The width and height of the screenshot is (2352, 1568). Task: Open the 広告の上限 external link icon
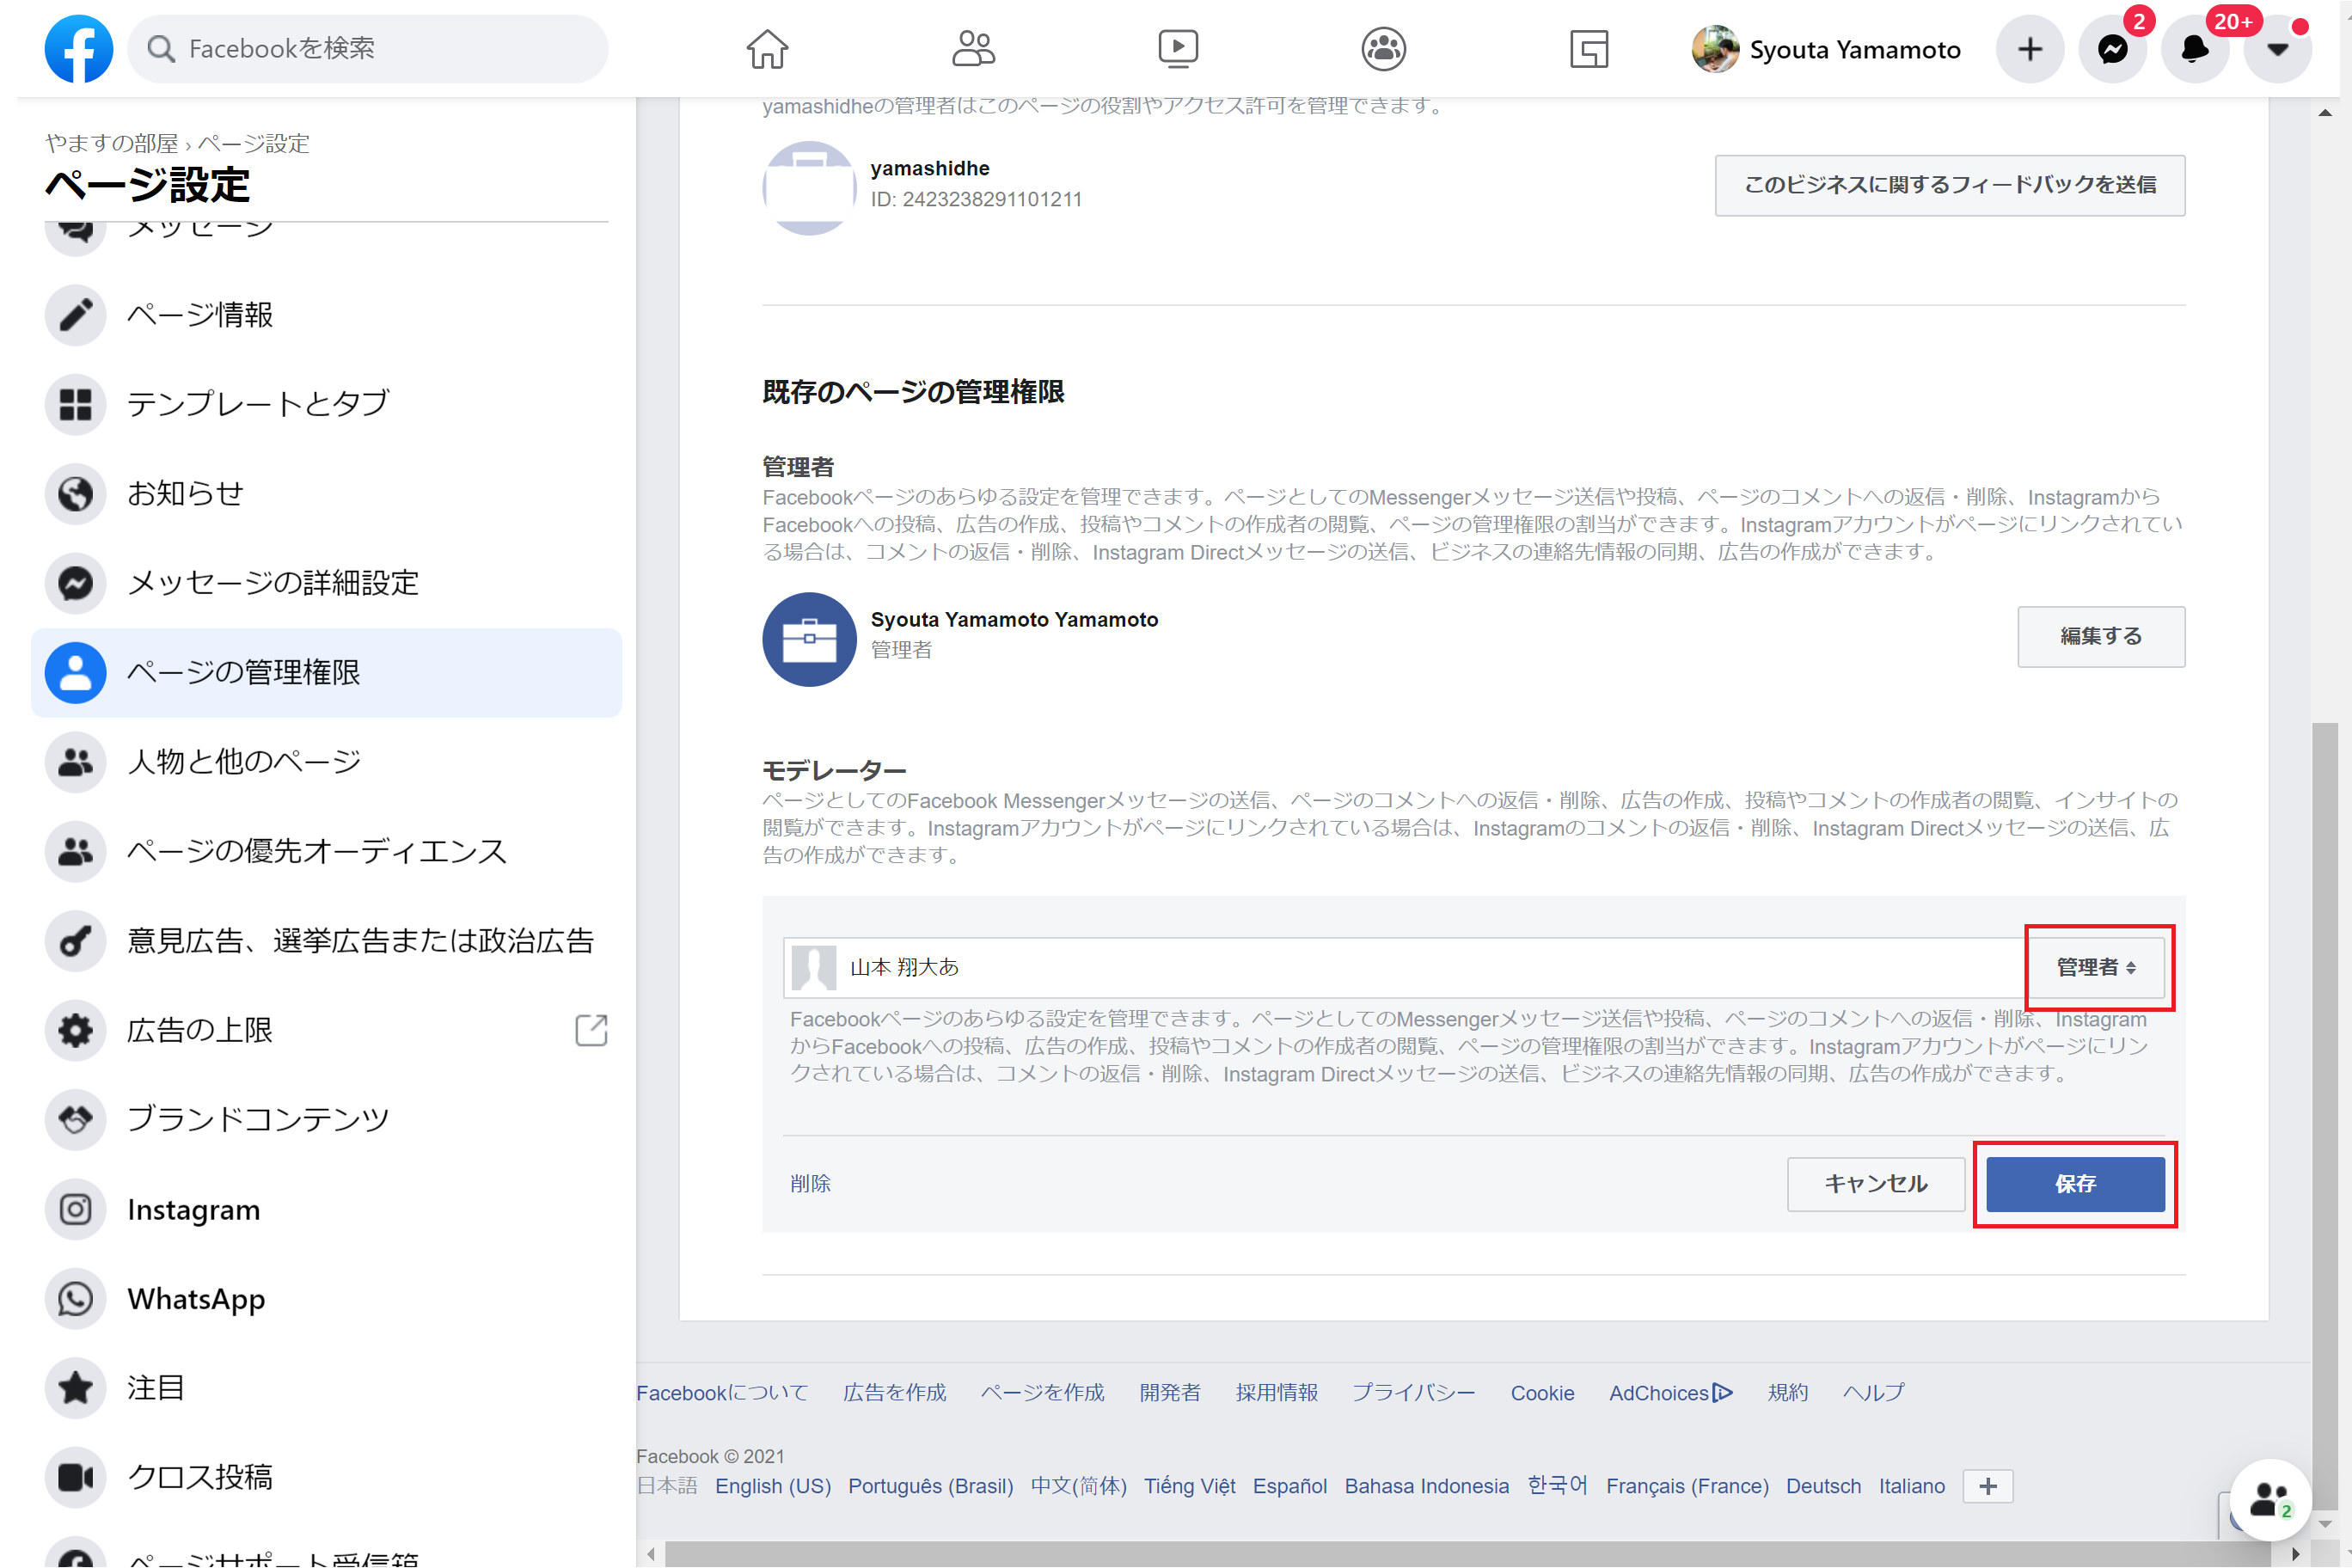tap(592, 1030)
